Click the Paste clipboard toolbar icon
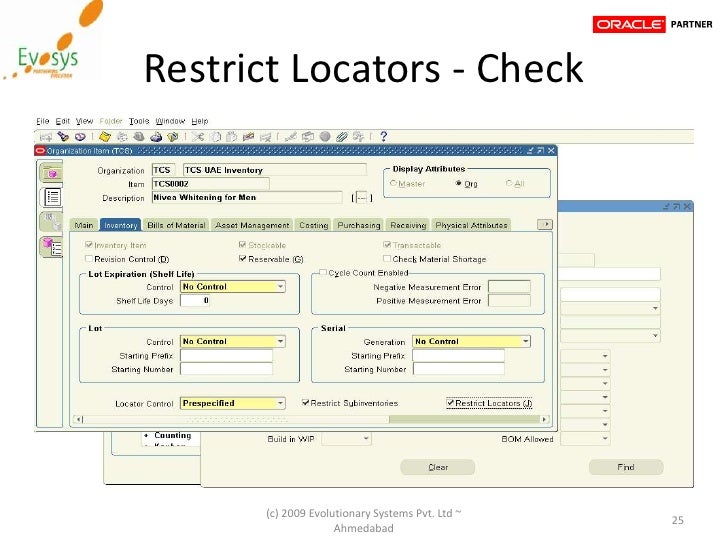This screenshot has height=546, width=728. [x=232, y=136]
